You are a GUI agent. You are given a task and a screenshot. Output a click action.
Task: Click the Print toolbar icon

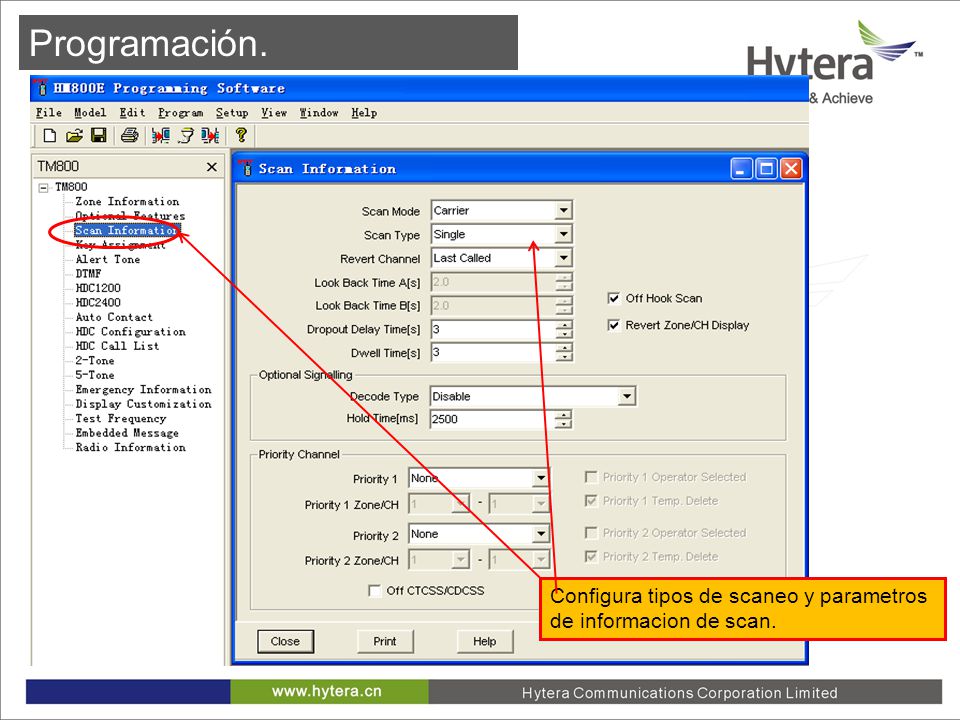[129, 135]
